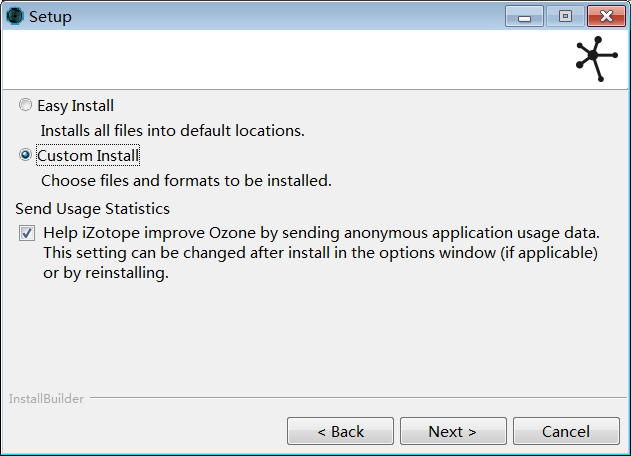Select the Easy Install radio button

click(x=25, y=105)
